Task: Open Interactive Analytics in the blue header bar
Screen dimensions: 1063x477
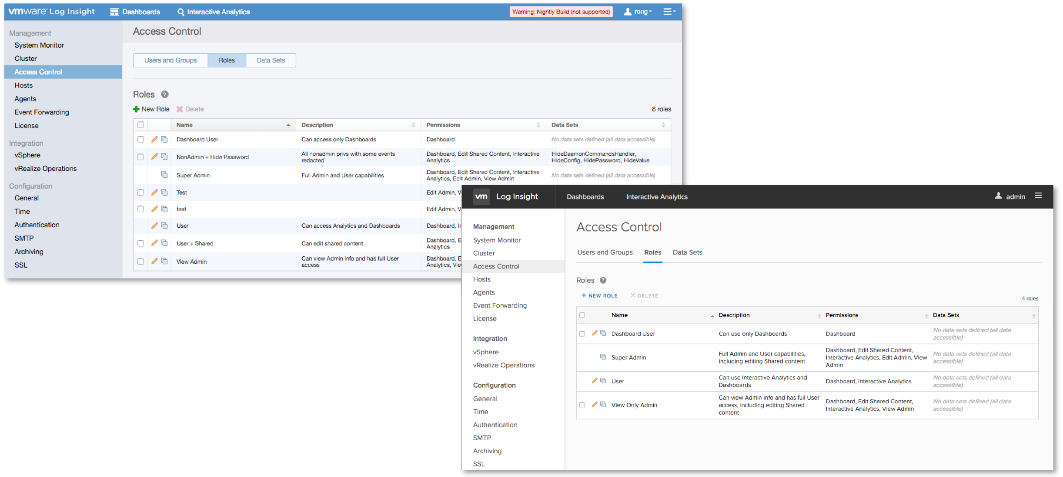Action: (x=213, y=12)
